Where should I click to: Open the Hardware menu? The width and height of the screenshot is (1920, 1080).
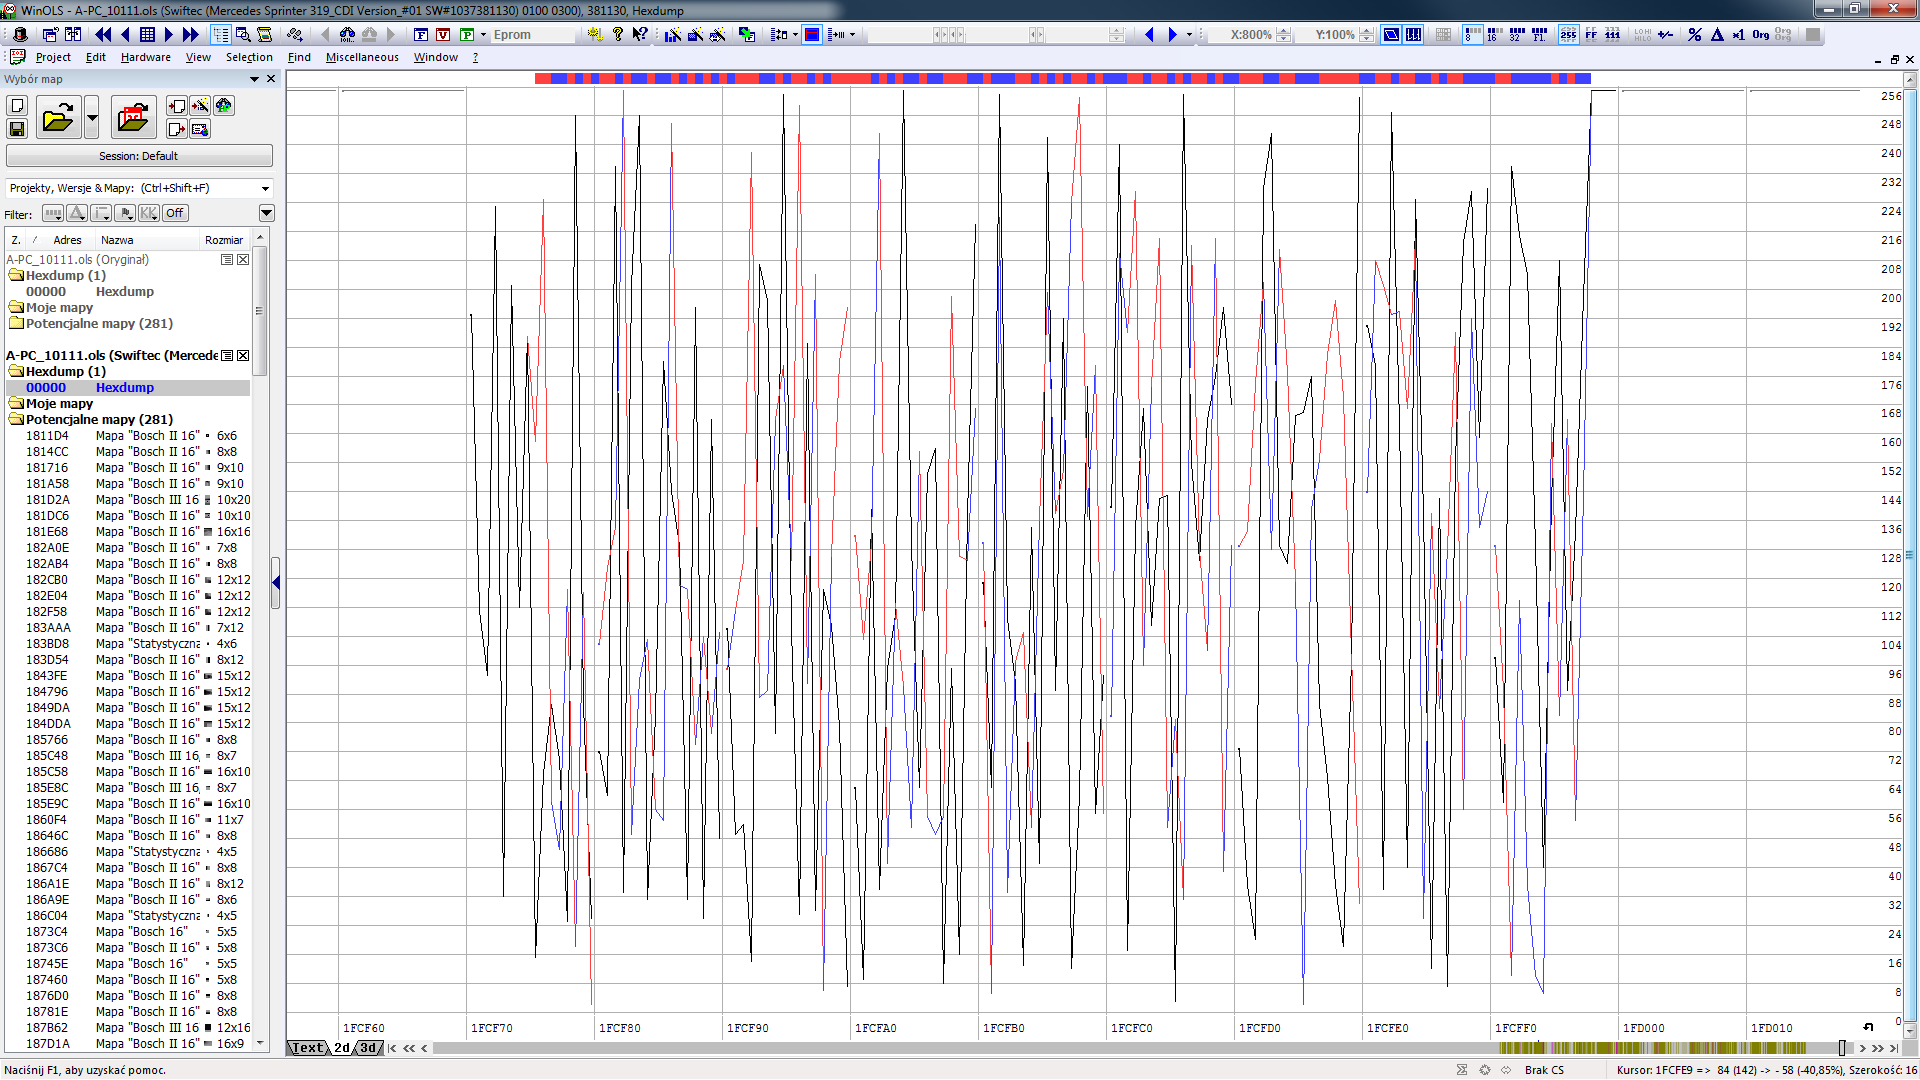145,57
